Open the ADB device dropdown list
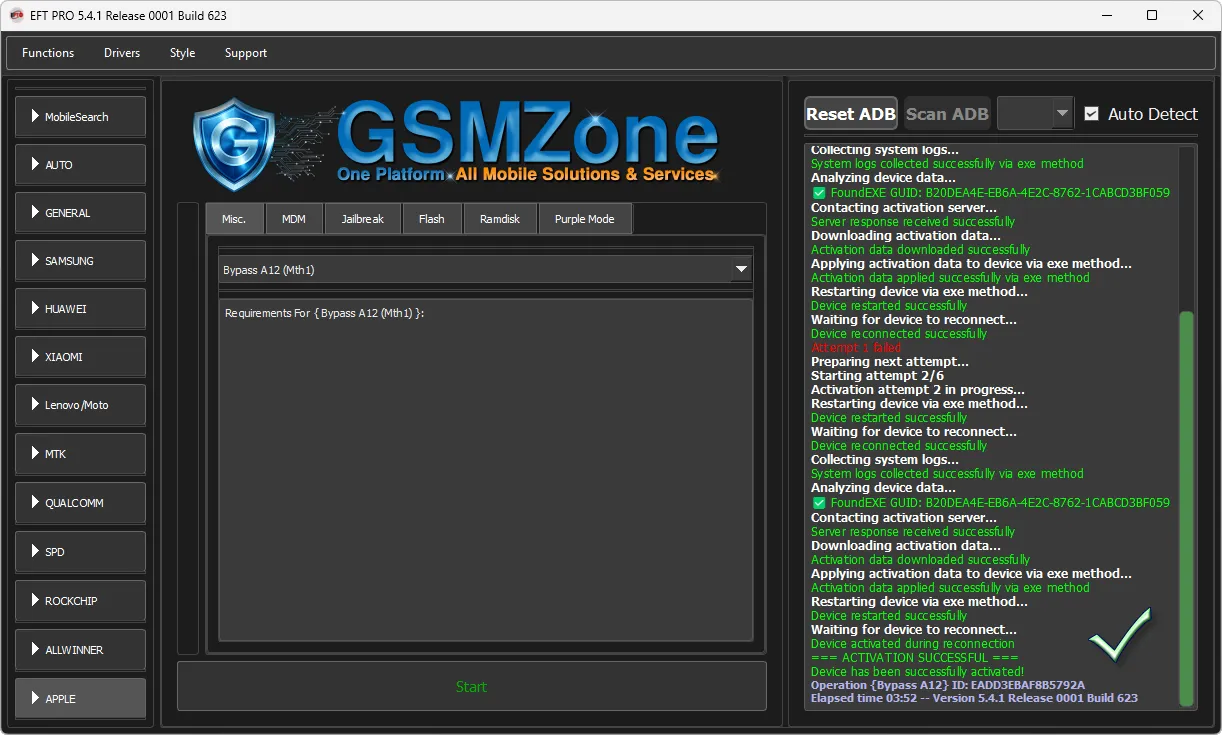 (1062, 114)
